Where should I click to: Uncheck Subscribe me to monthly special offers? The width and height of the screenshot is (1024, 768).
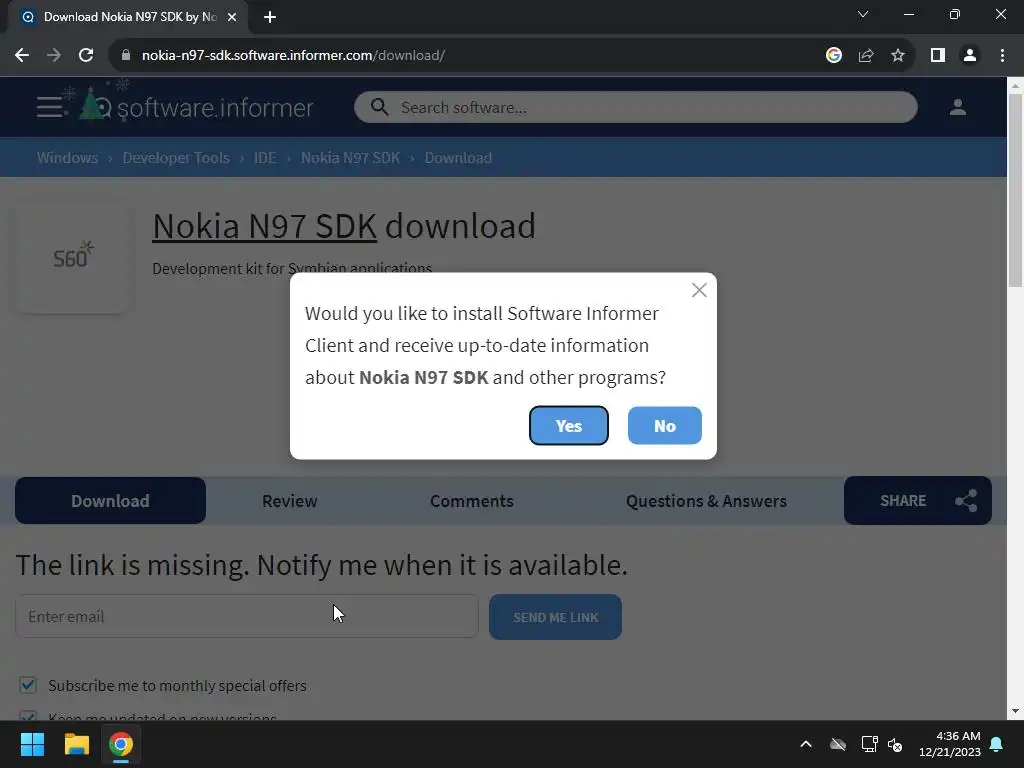coord(27,685)
